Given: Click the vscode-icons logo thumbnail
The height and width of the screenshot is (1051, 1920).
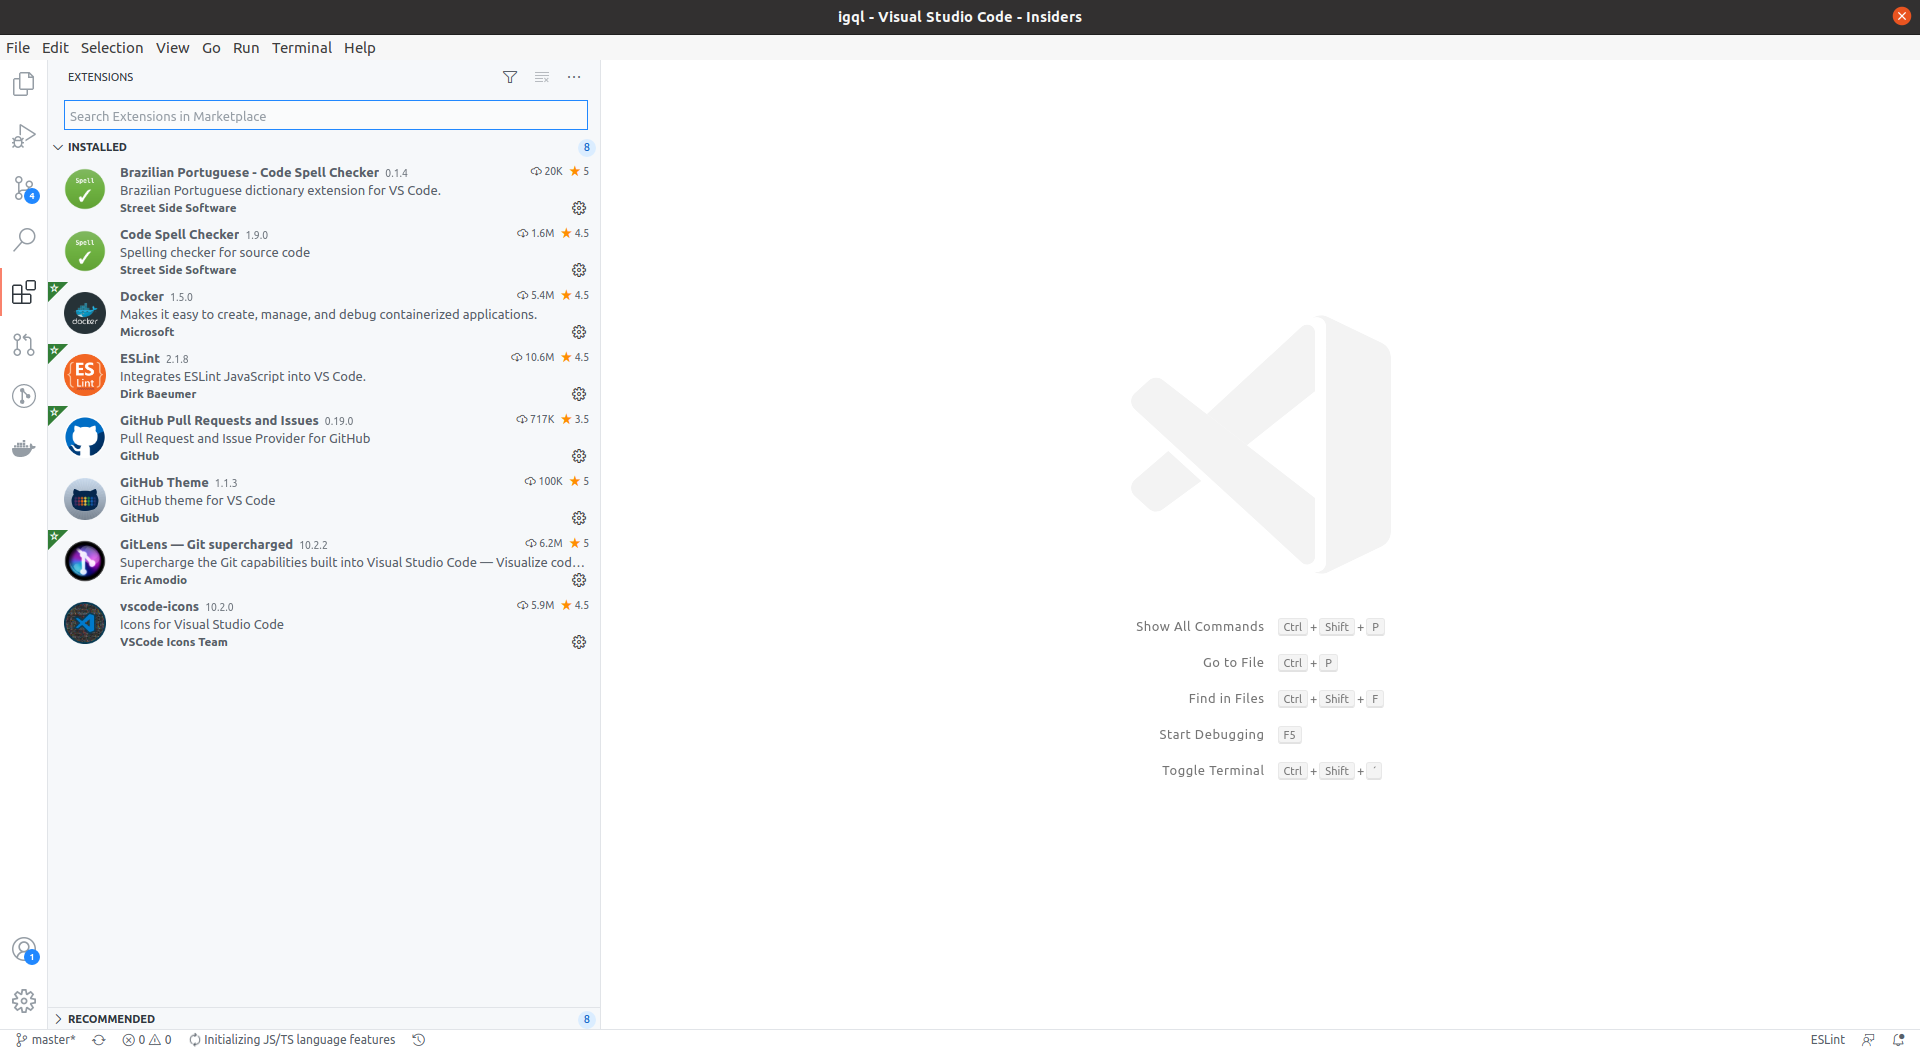Looking at the screenshot, I should tap(85, 623).
